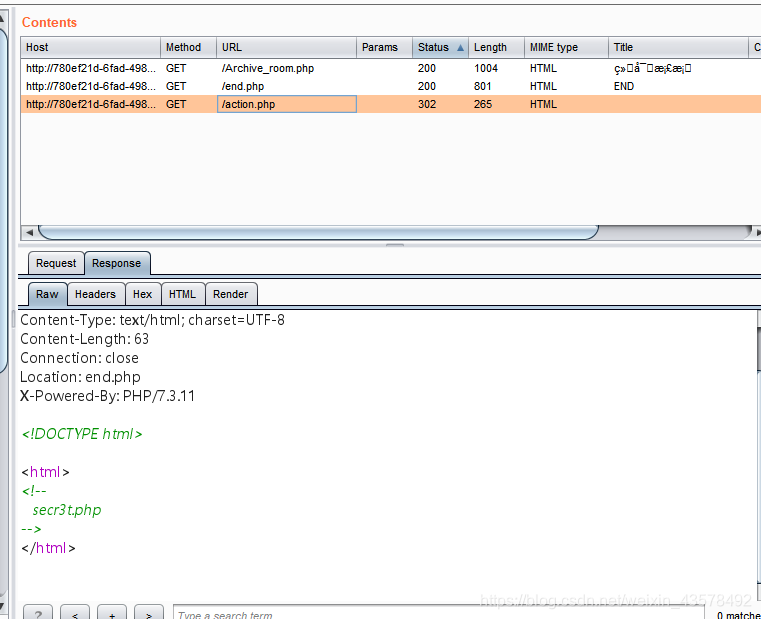Viewport: 761px width, 619px height.
Task: Go to previous search match button
Action: tap(75, 613)
